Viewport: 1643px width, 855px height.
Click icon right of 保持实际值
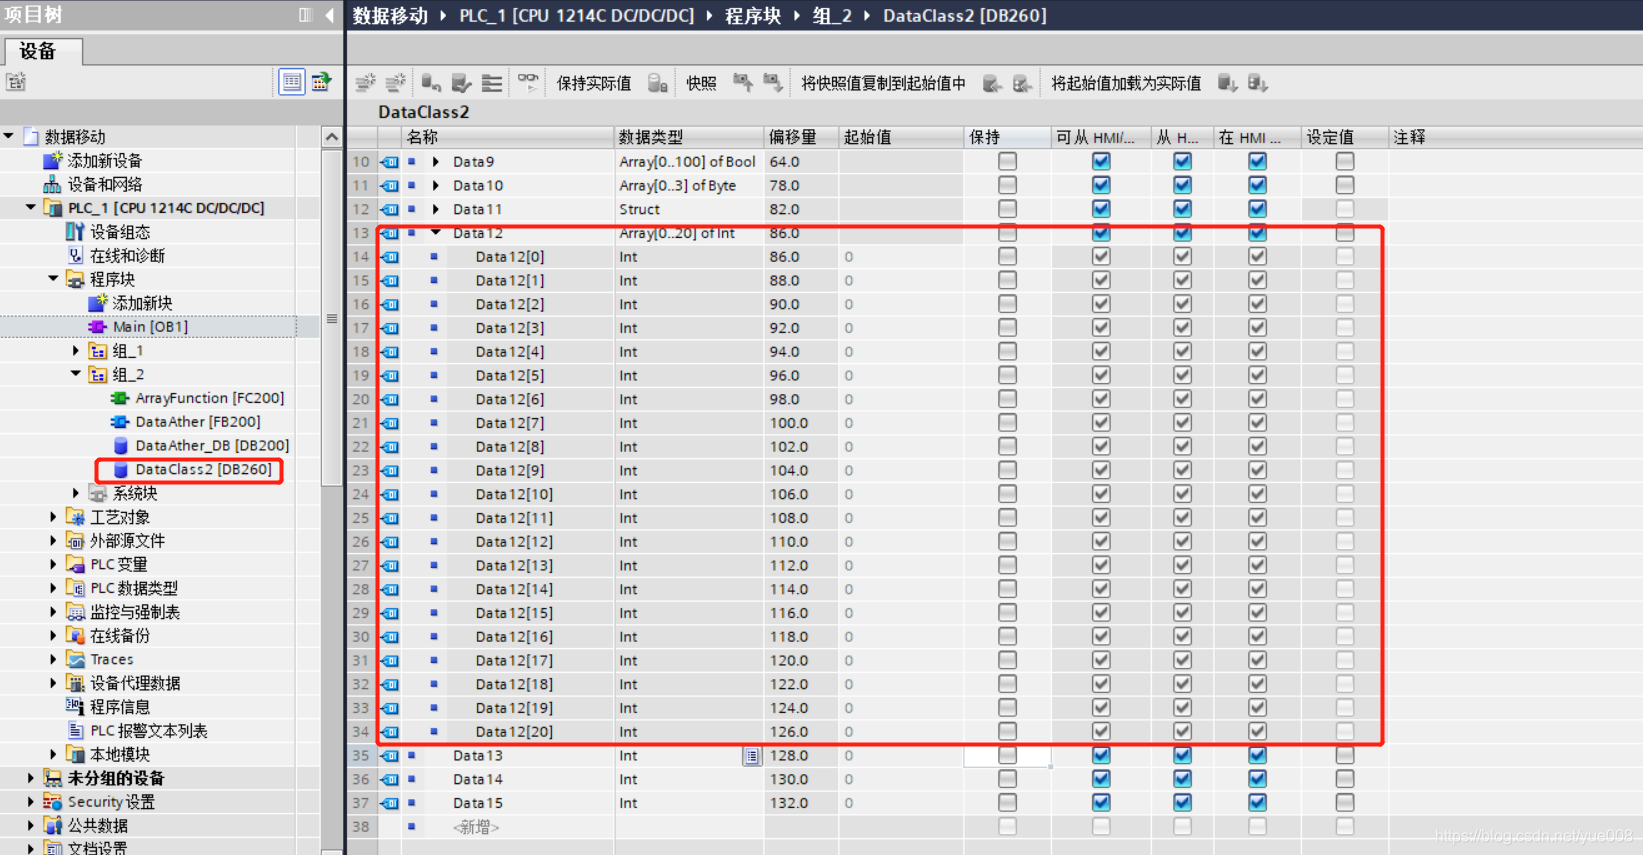click(x=657, y=83)
